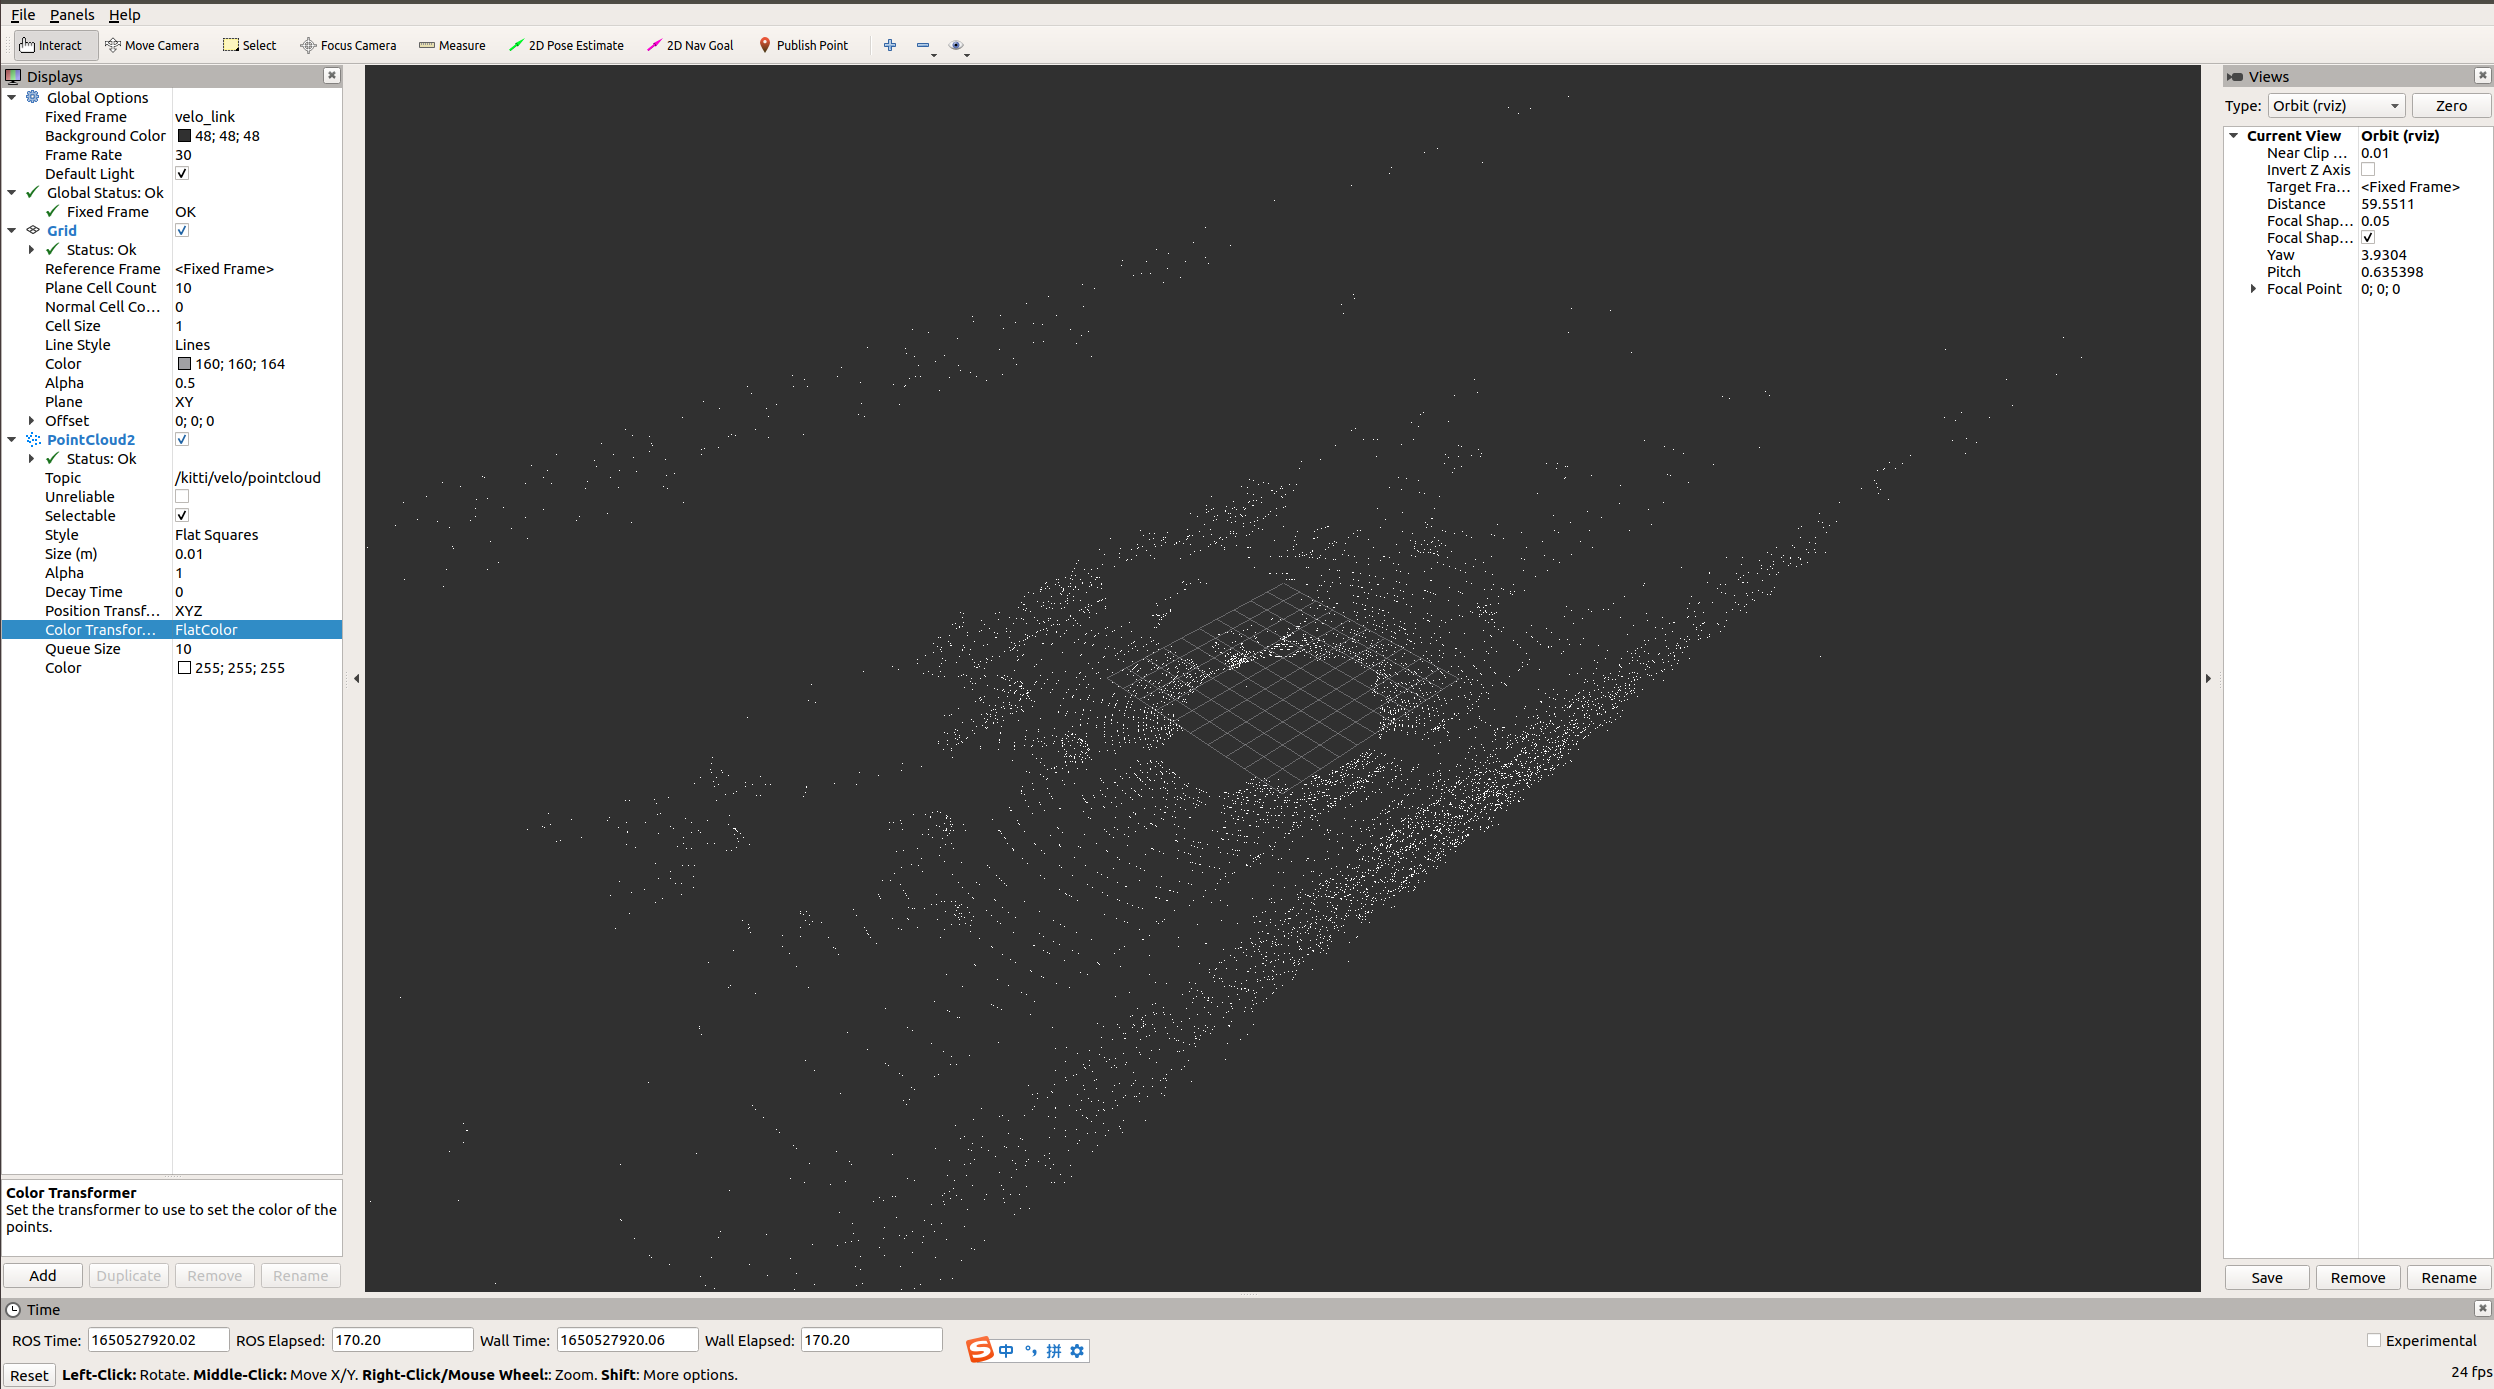The image size is (2494, 1389).
Task: Expand the Grid Offset property
Action: [x=31, y=421]
